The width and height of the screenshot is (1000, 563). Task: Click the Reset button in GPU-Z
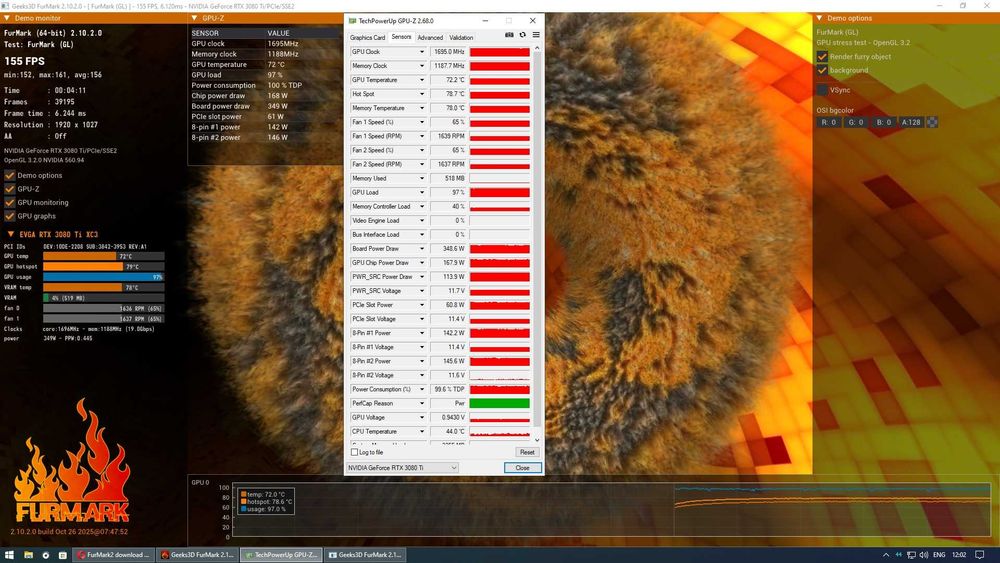(x=527, y=452)
